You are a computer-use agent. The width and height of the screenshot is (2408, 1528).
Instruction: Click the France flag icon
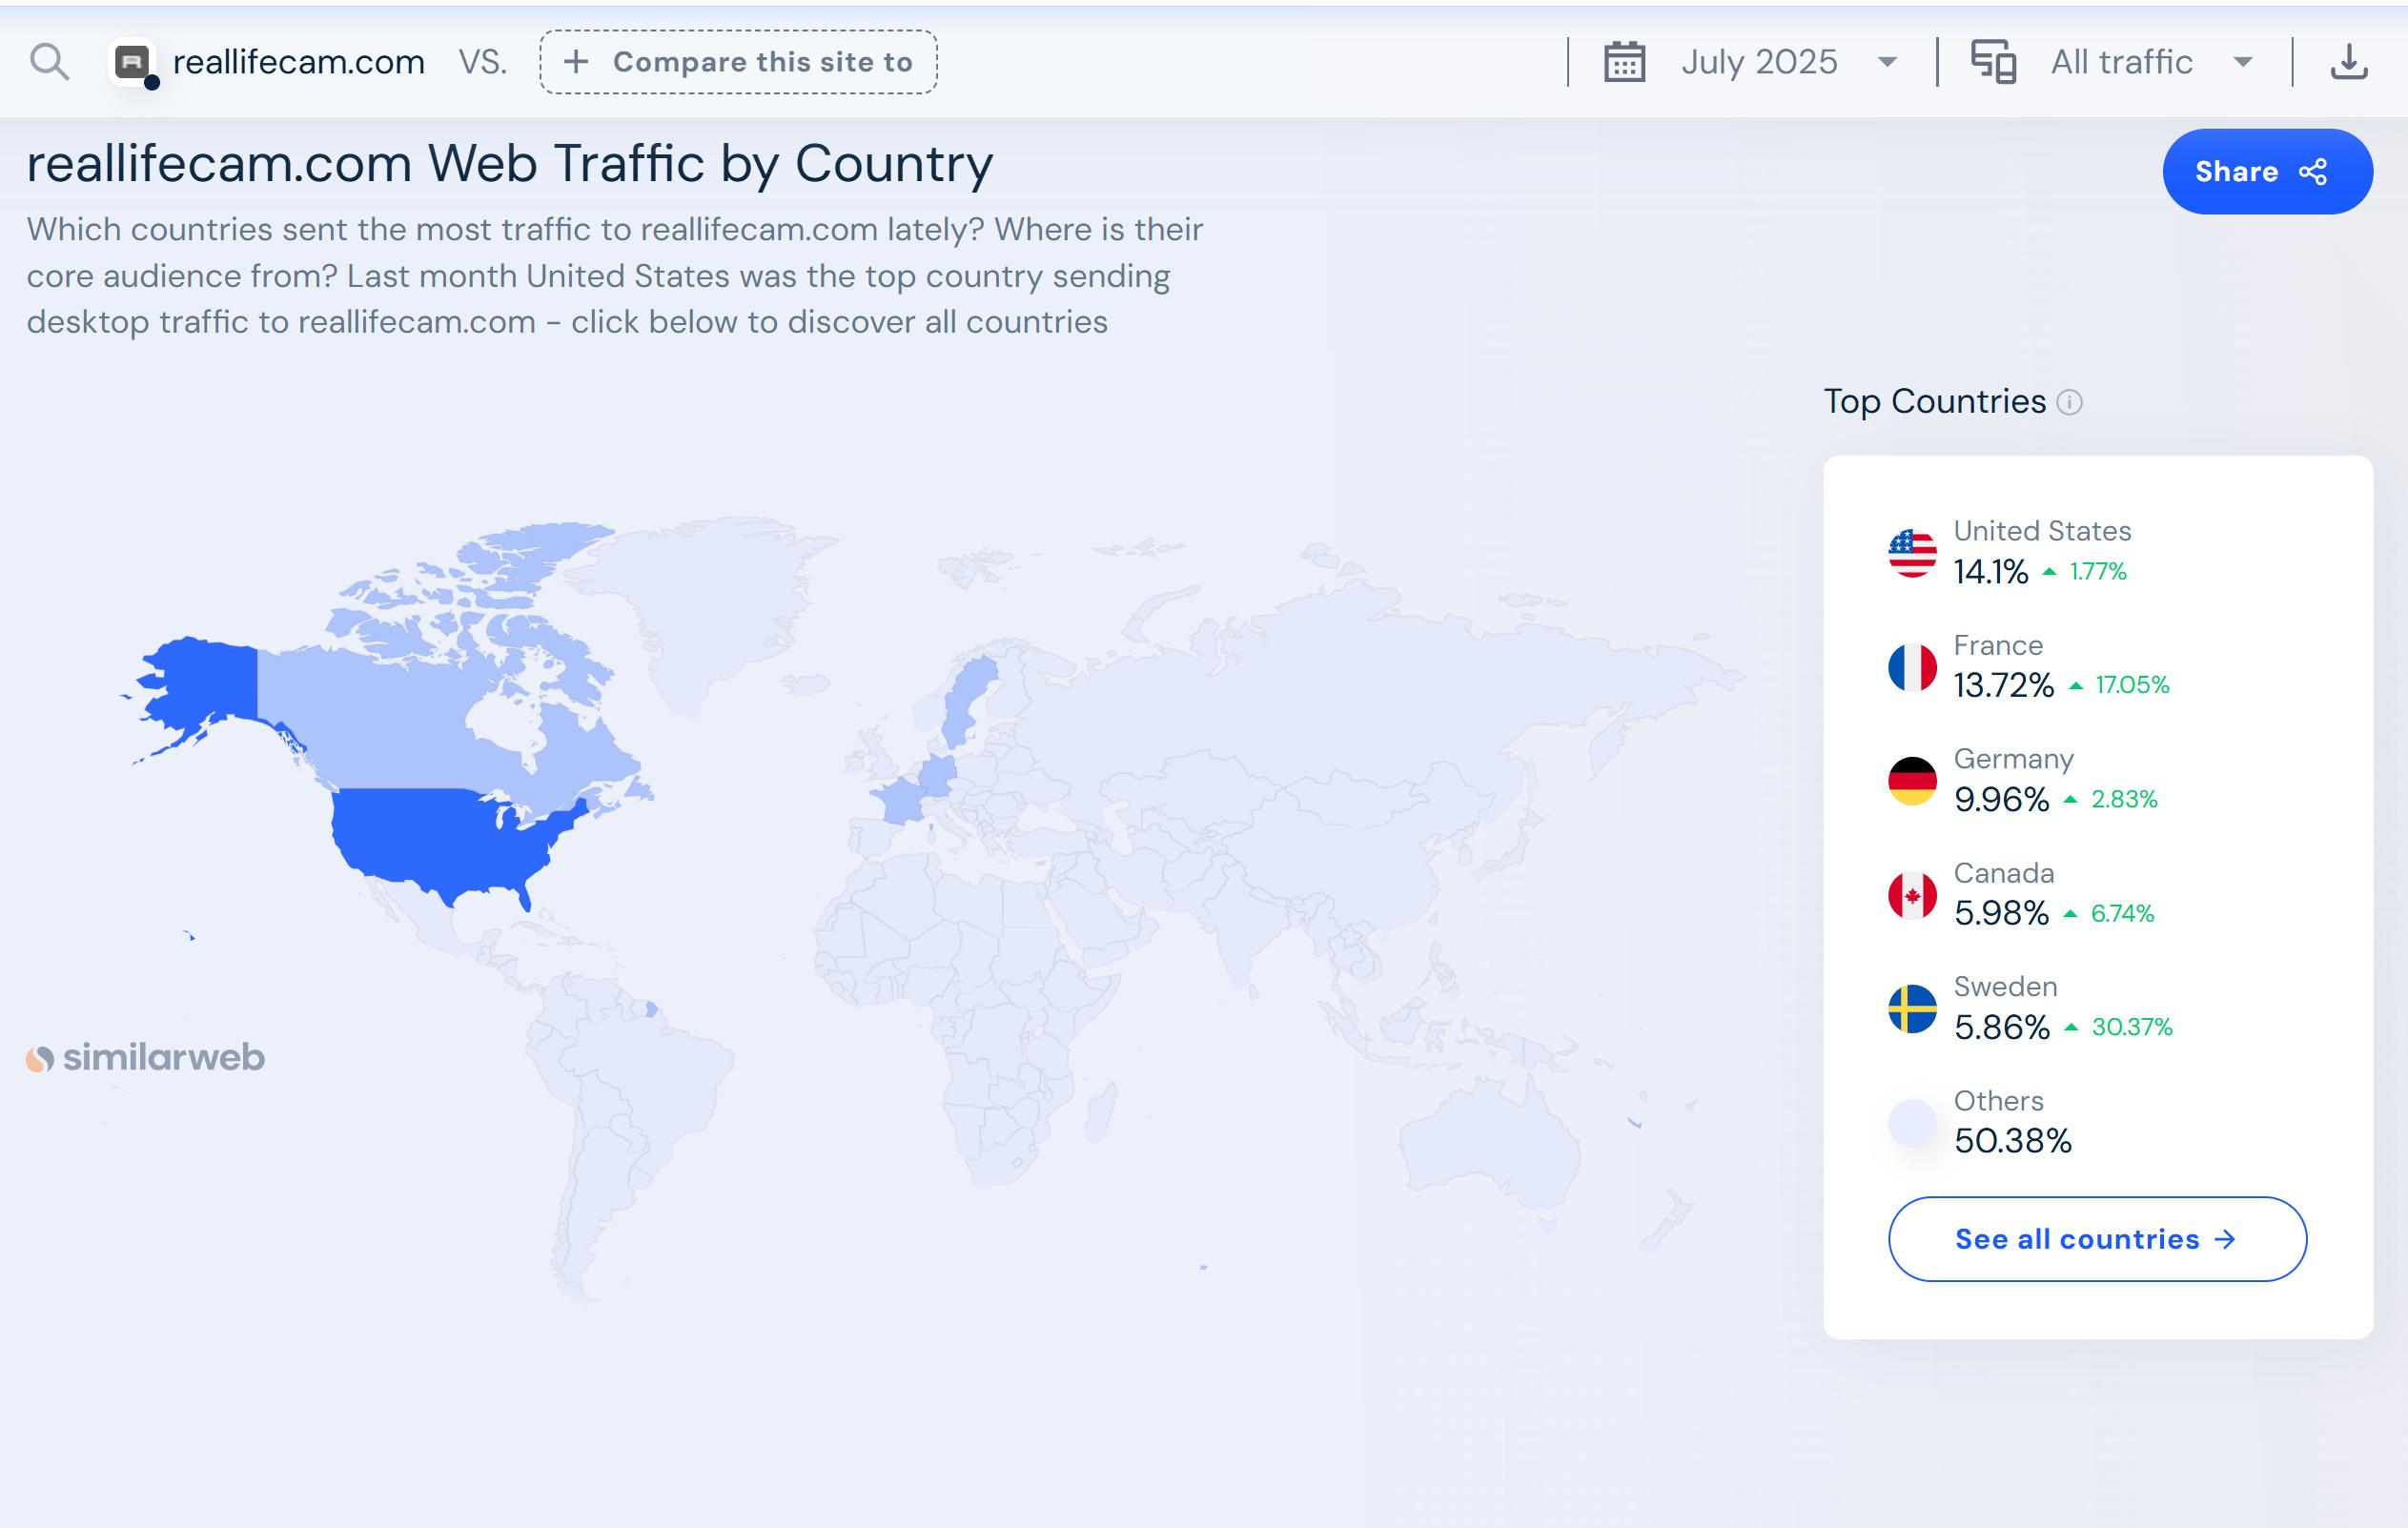pyautogui.click(x=1912, y=667)
